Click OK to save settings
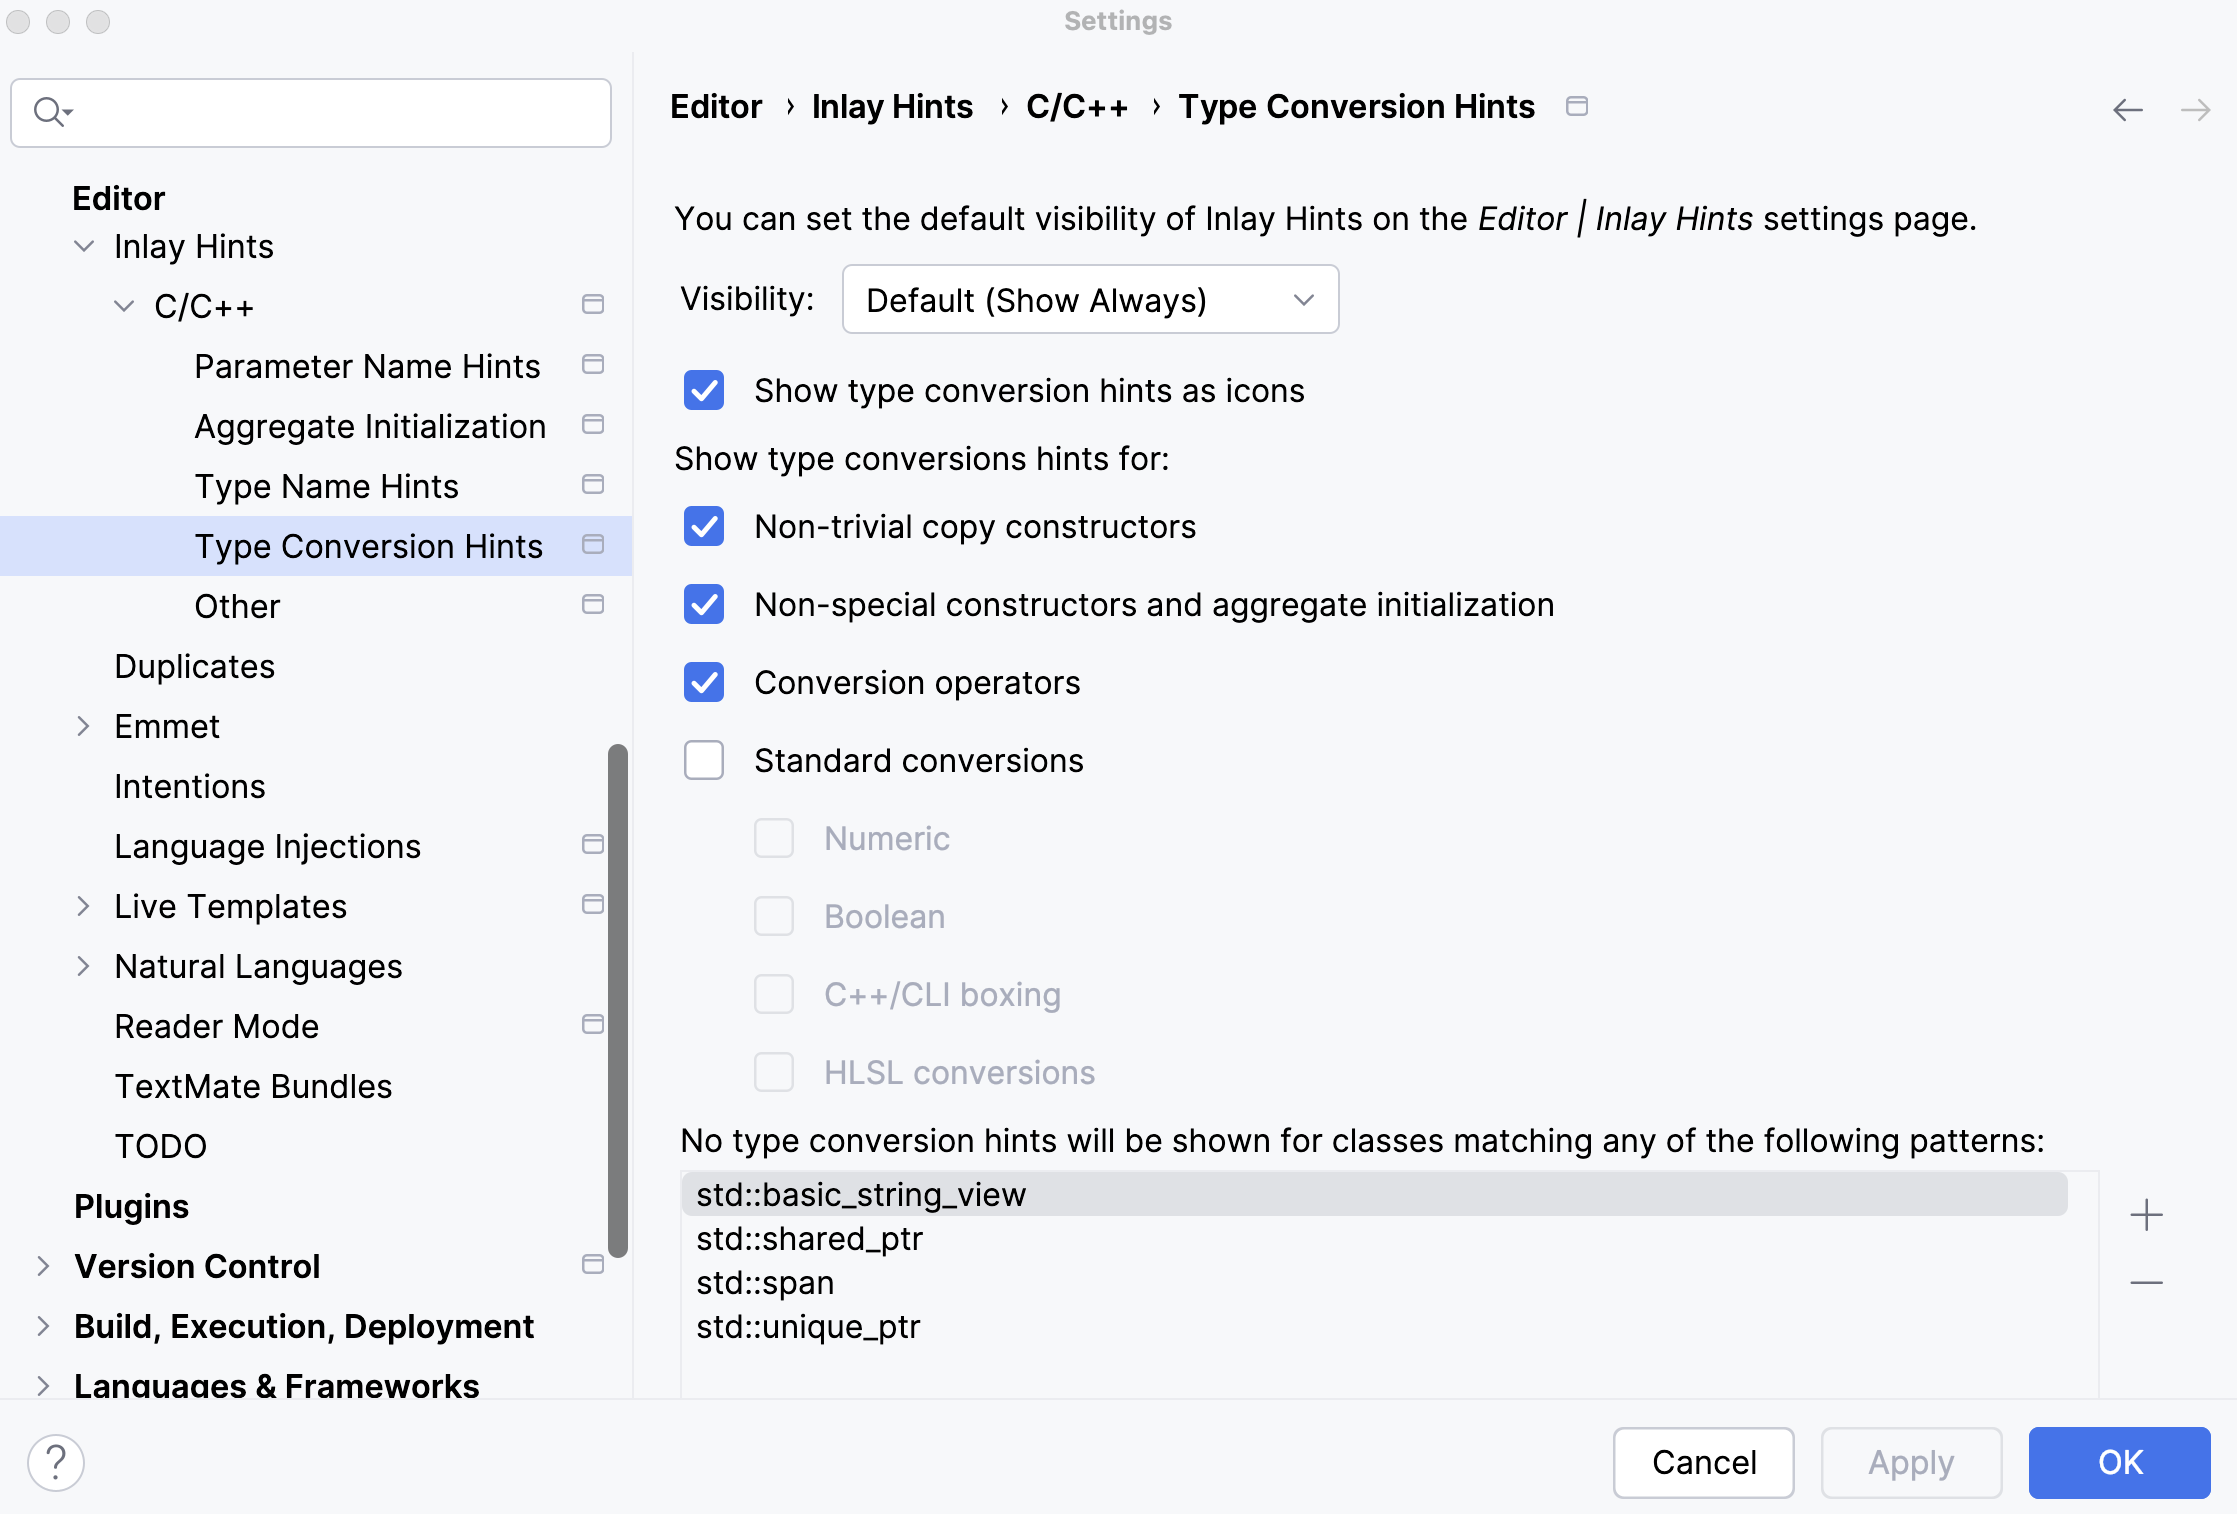The width and height of the screenshot is (2237, 1514). click(2119, 1462)
